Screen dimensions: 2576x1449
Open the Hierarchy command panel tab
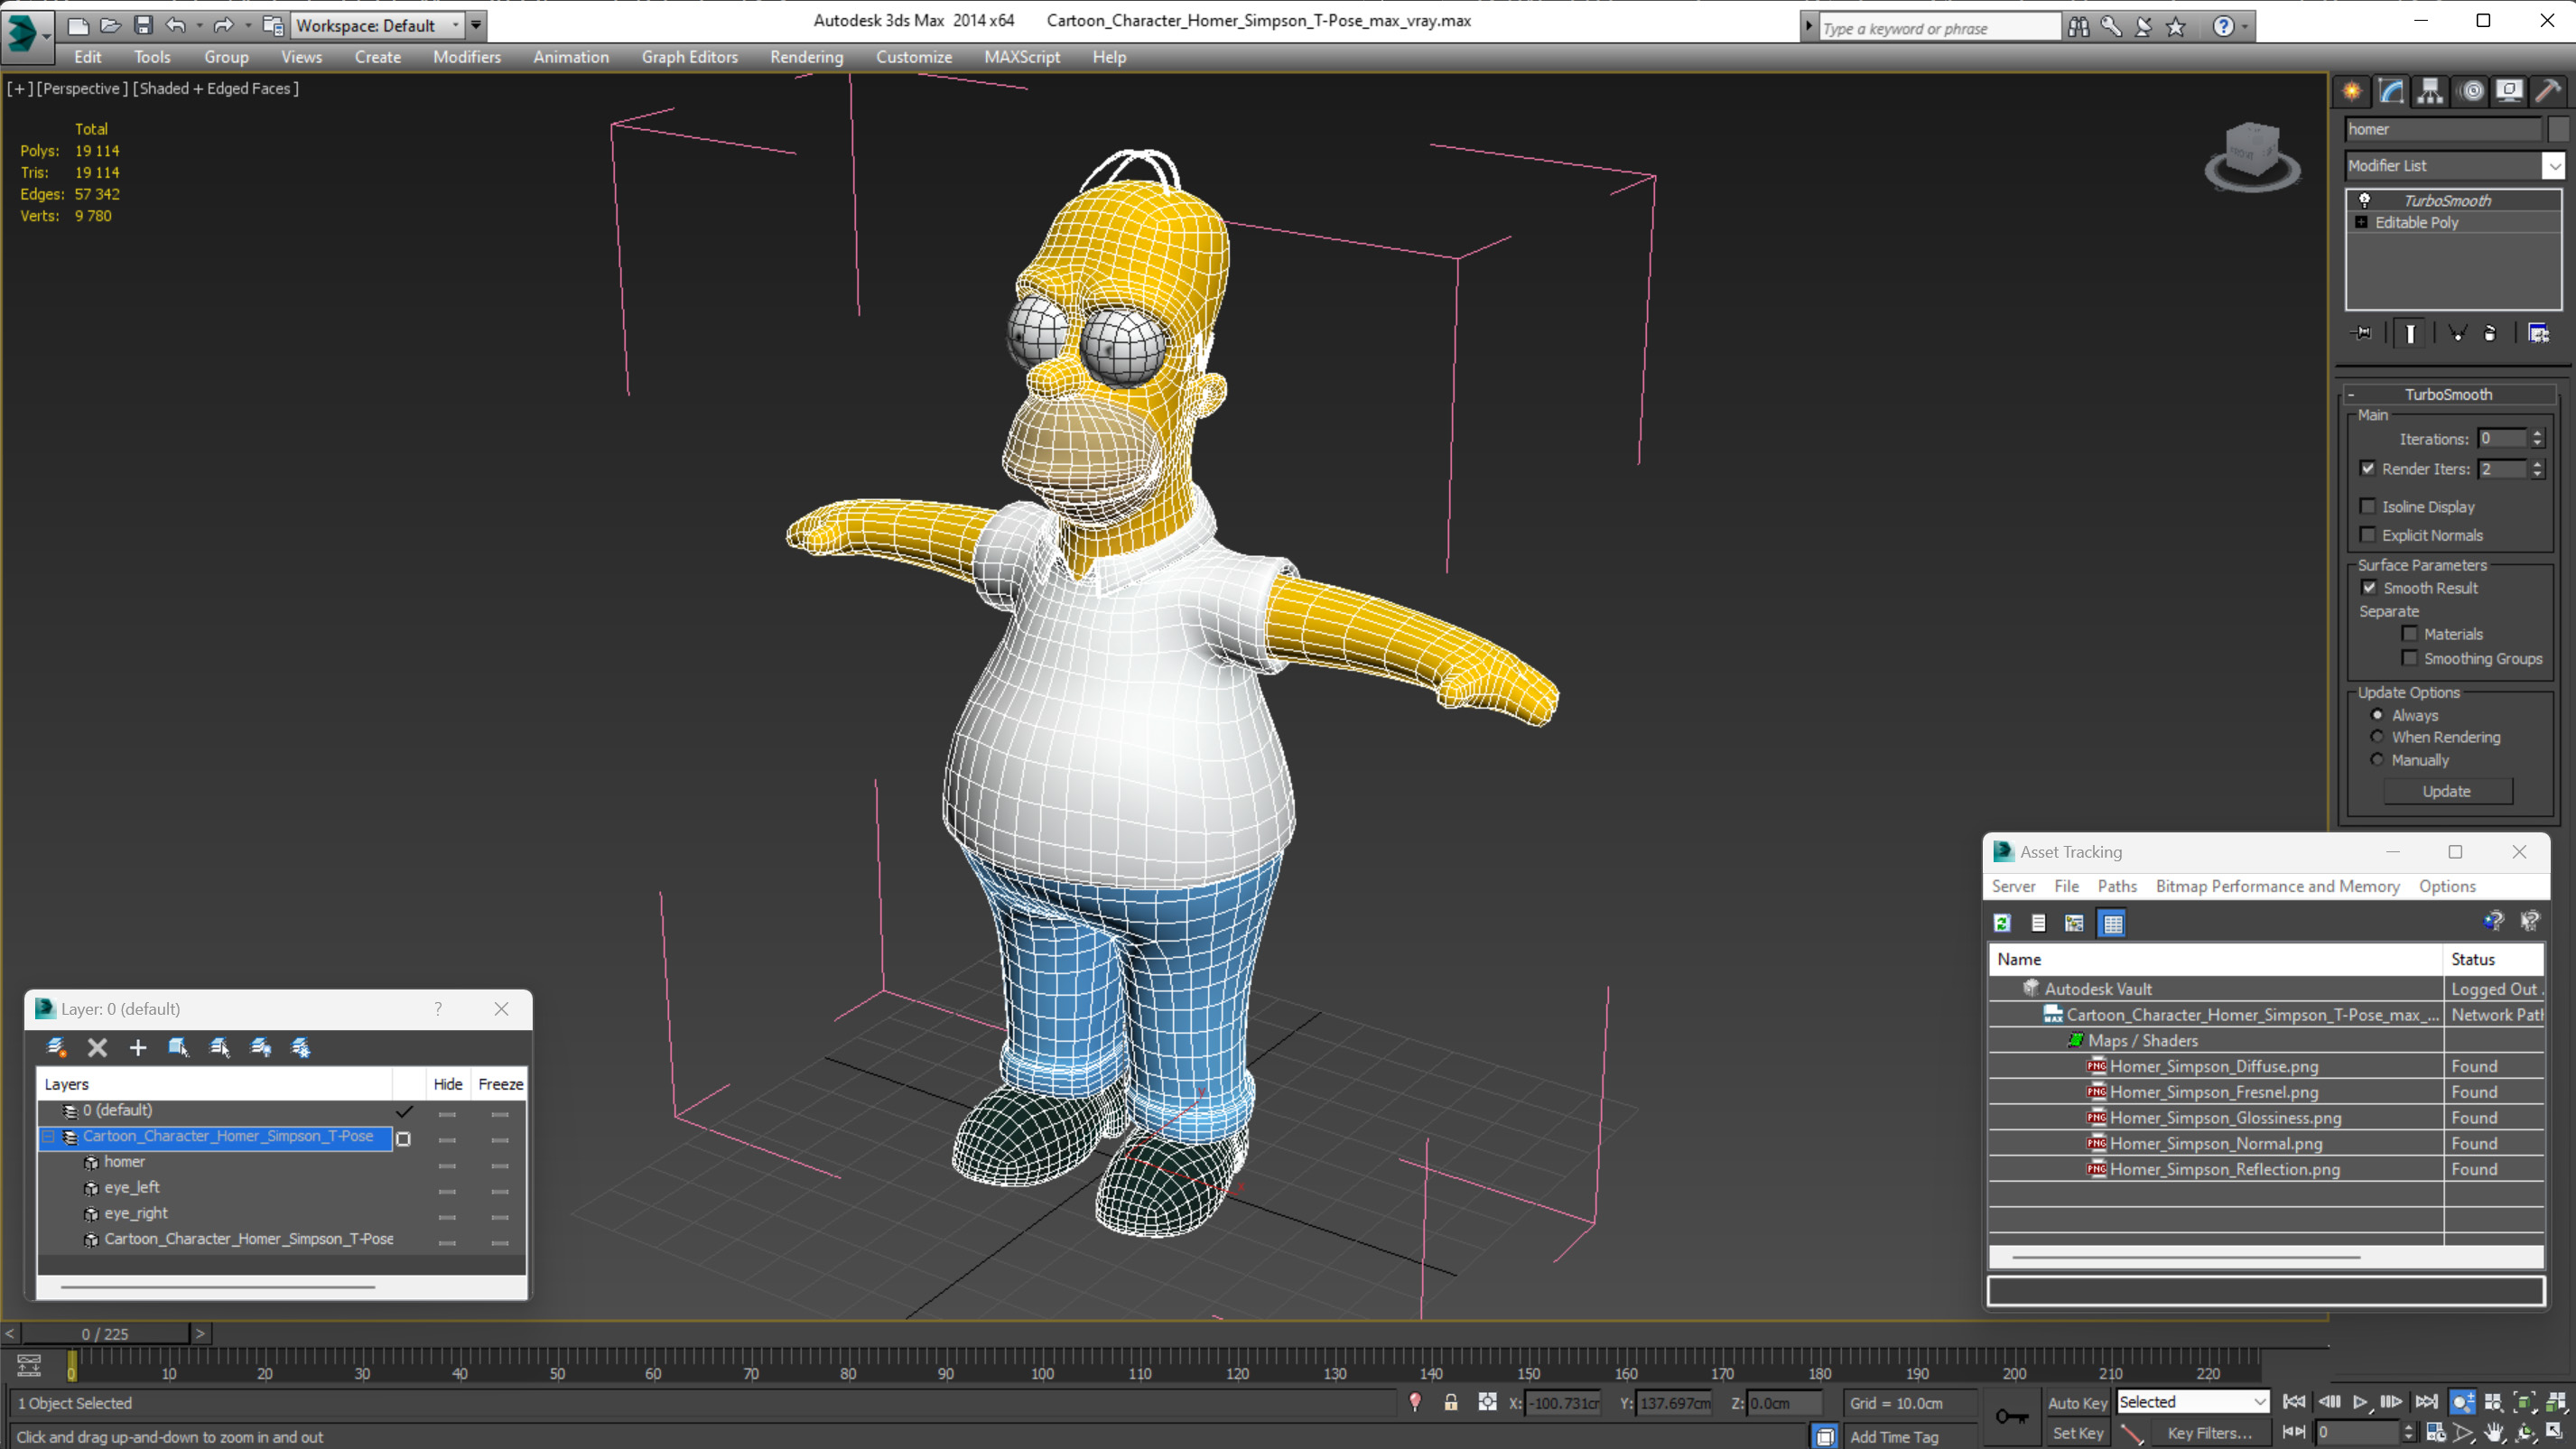pos(2430,91)
